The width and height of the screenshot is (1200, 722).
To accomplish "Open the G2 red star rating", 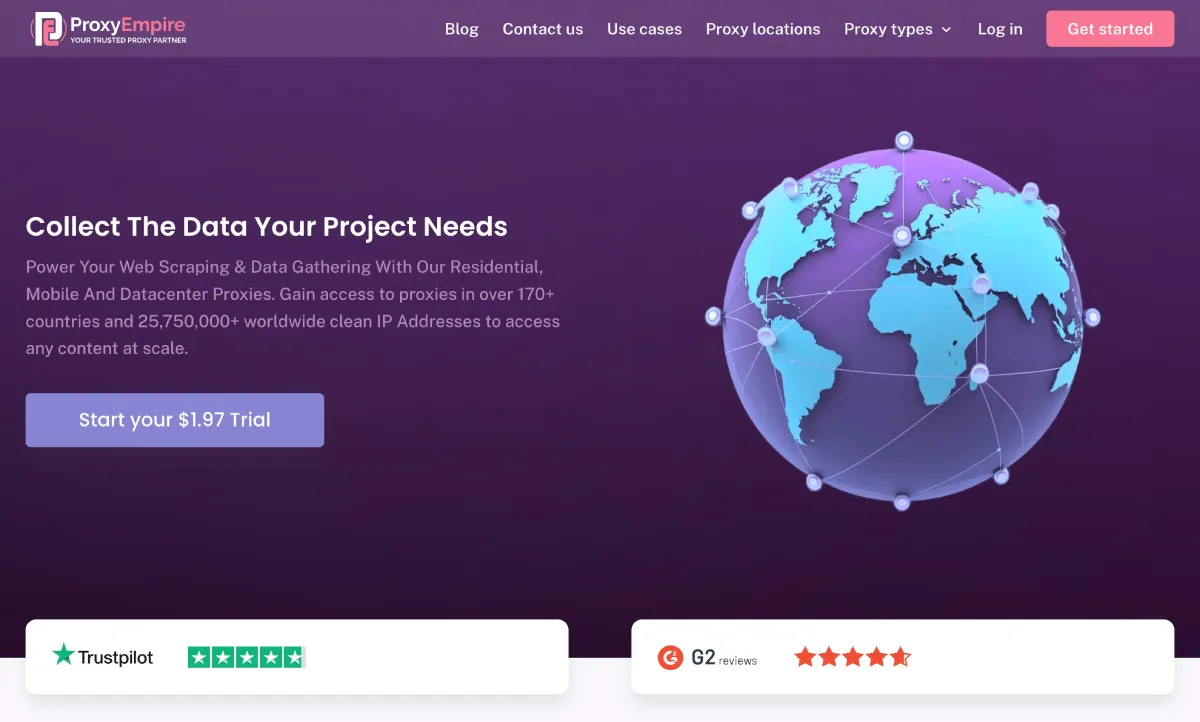I will coord(853,657).
